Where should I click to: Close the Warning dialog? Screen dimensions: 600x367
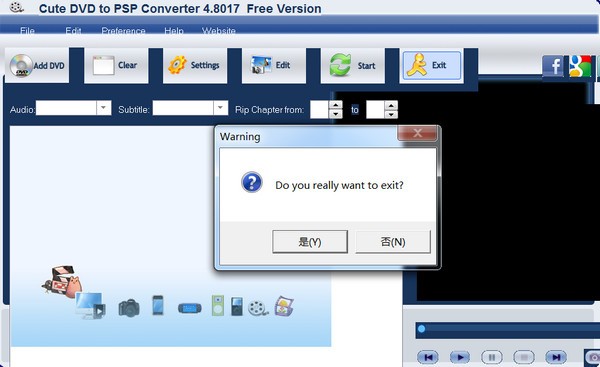417,133
